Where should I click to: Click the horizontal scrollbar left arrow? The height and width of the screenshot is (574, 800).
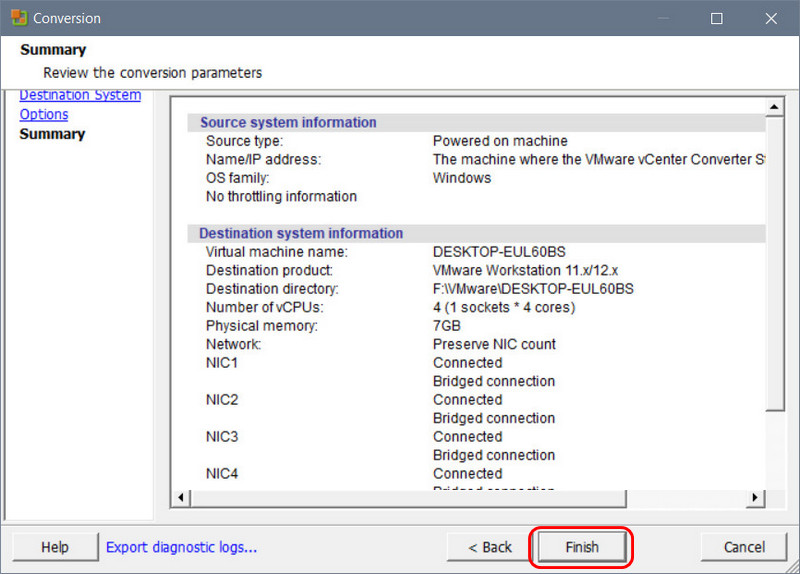(181, 497)
